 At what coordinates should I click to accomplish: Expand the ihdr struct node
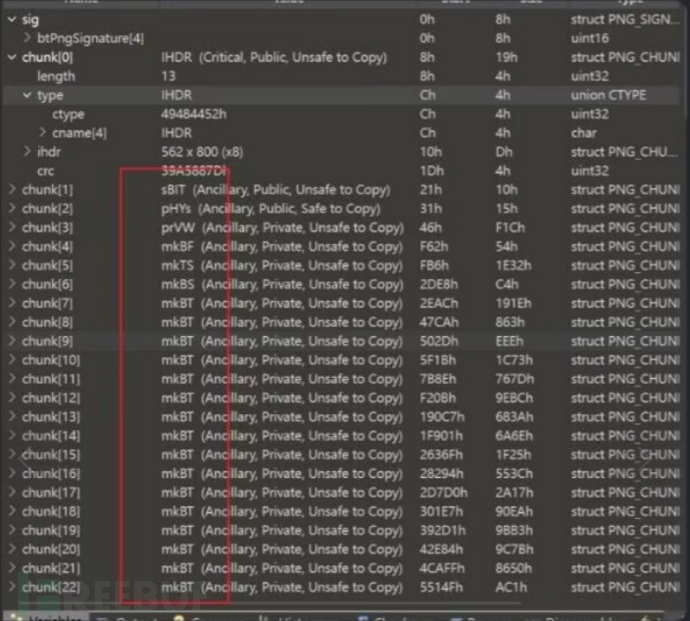pyautogui.click(x=27, y=152)
